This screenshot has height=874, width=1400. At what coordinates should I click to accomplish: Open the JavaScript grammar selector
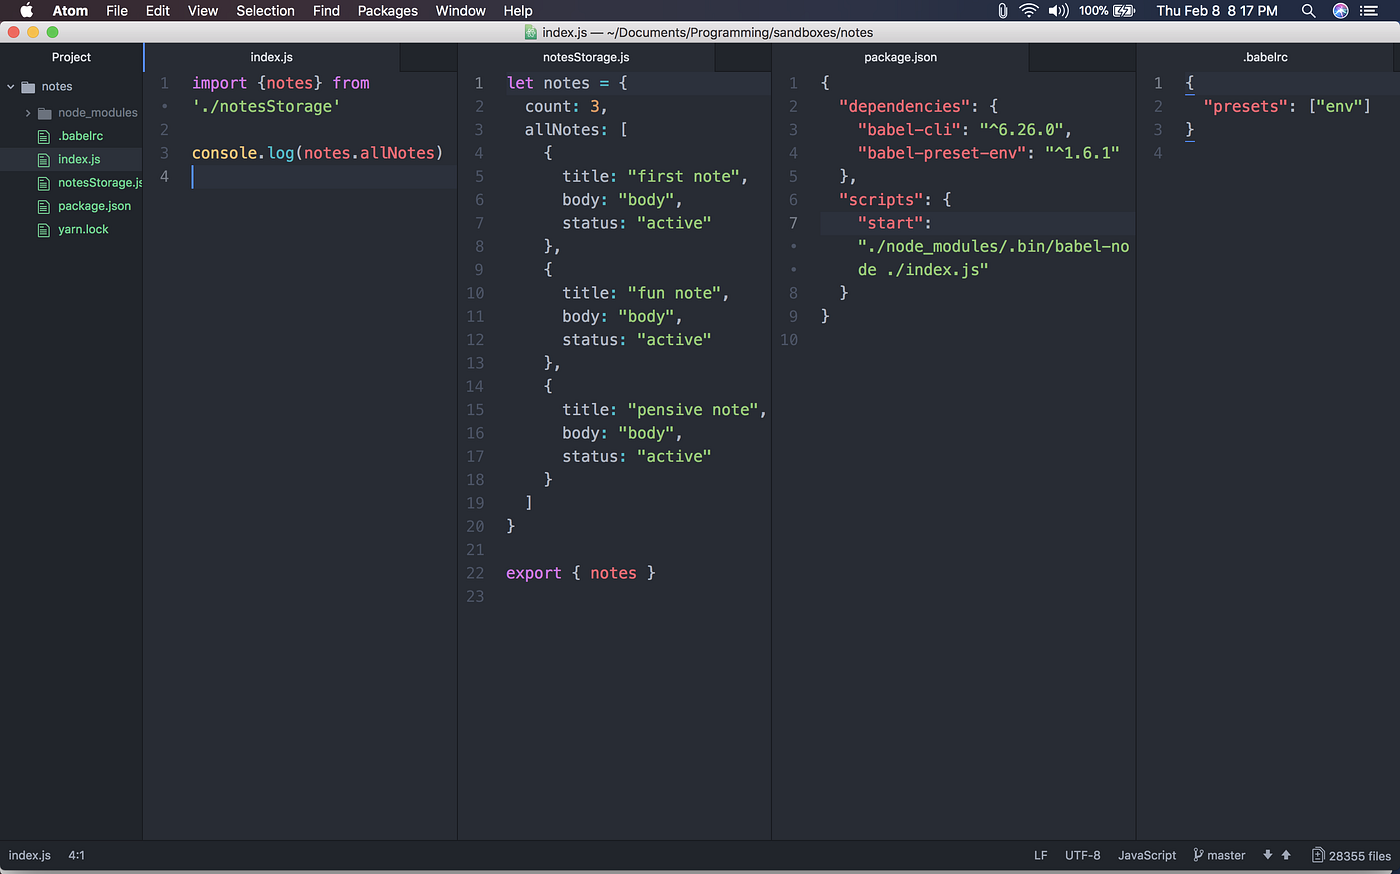pyautogui.click(x=1146, y=855)
